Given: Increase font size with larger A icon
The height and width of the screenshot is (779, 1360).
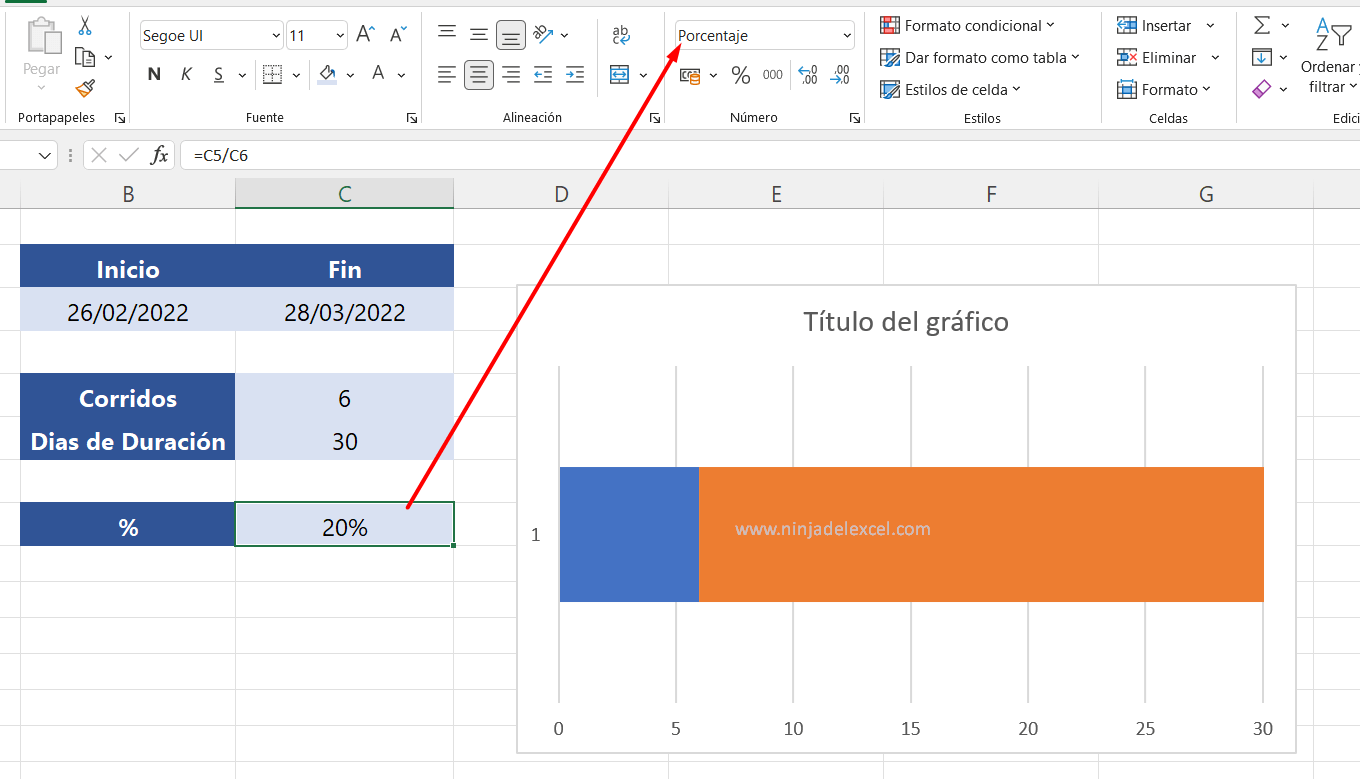Looking at the screenshot, I should [366, 35].
